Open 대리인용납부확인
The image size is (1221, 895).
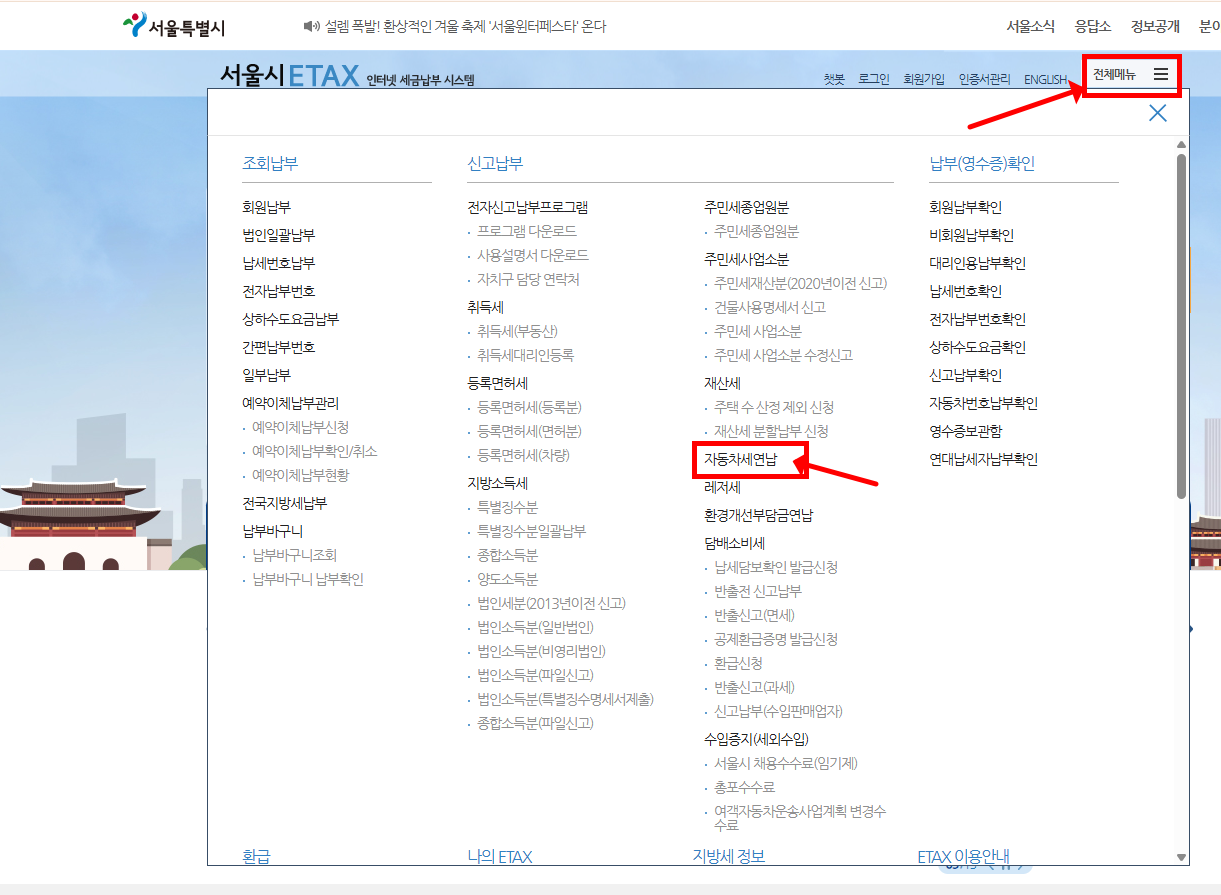[x=977, y=263]
